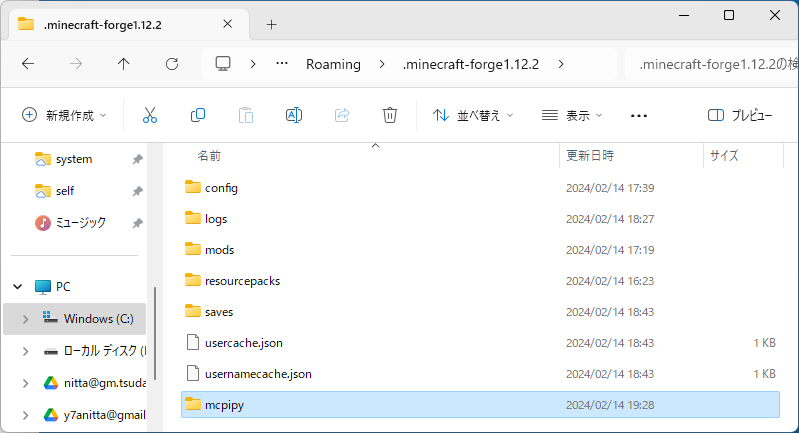
Task: Click the Rename icon in toolbar
Action: [294, 115]
